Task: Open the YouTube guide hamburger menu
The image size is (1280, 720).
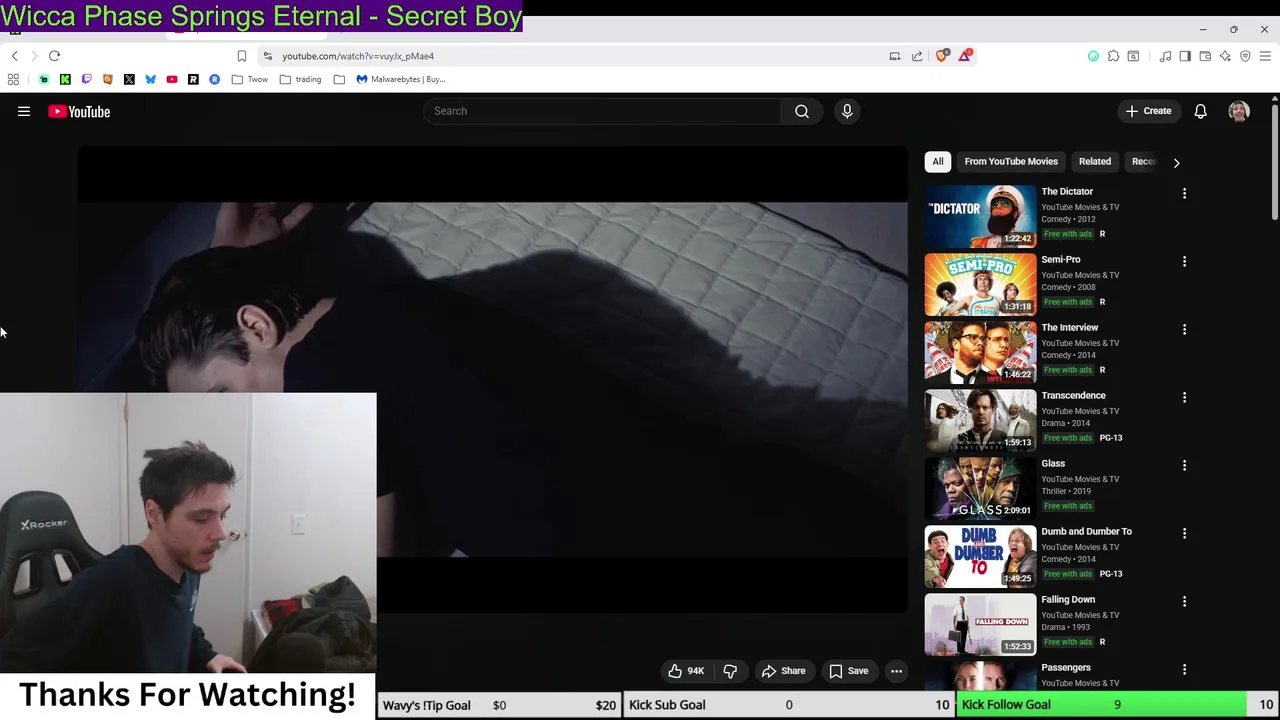Action: click(24, 112)
